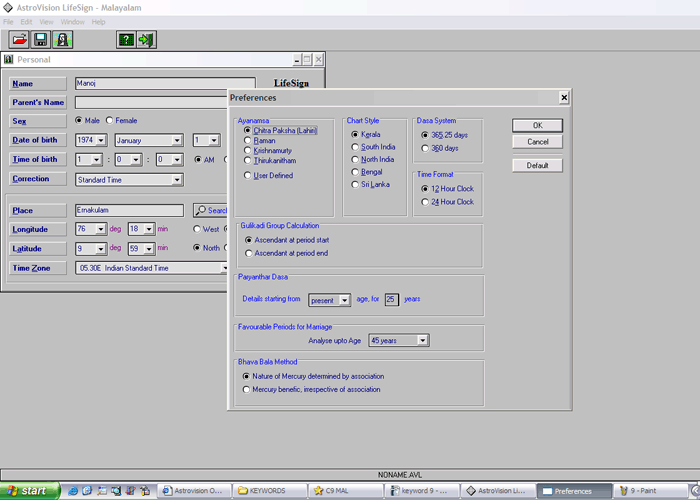Click the Parent's Name field

[151, 102]
